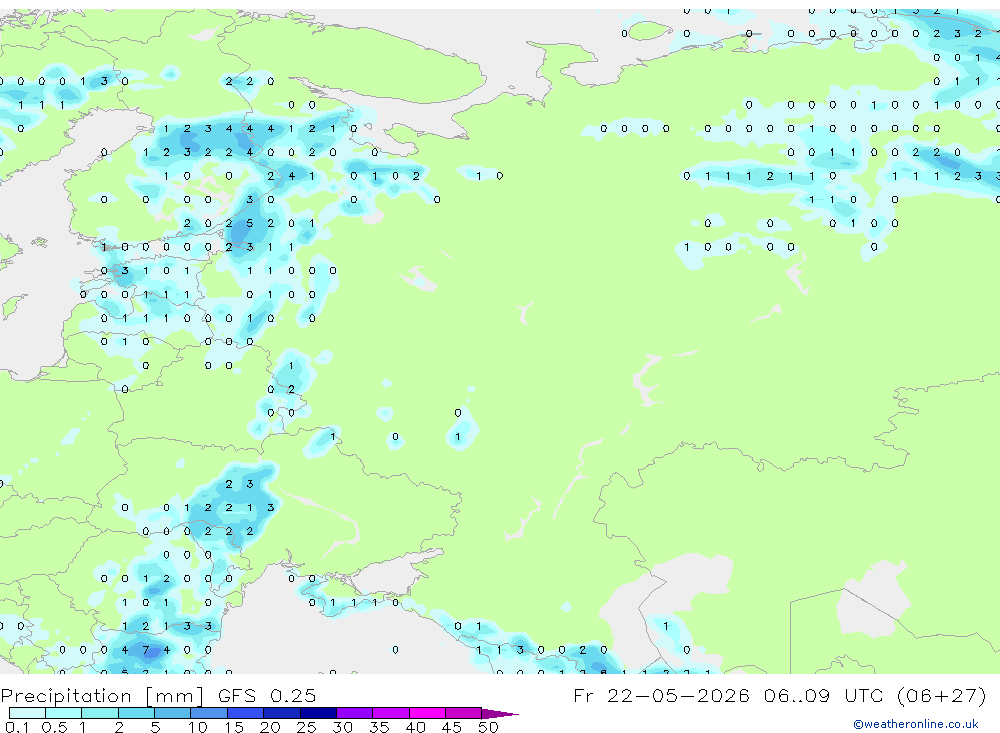Click the '35' legend scale label
This screenshot has width=1000, height=733.
pos(379,727)
